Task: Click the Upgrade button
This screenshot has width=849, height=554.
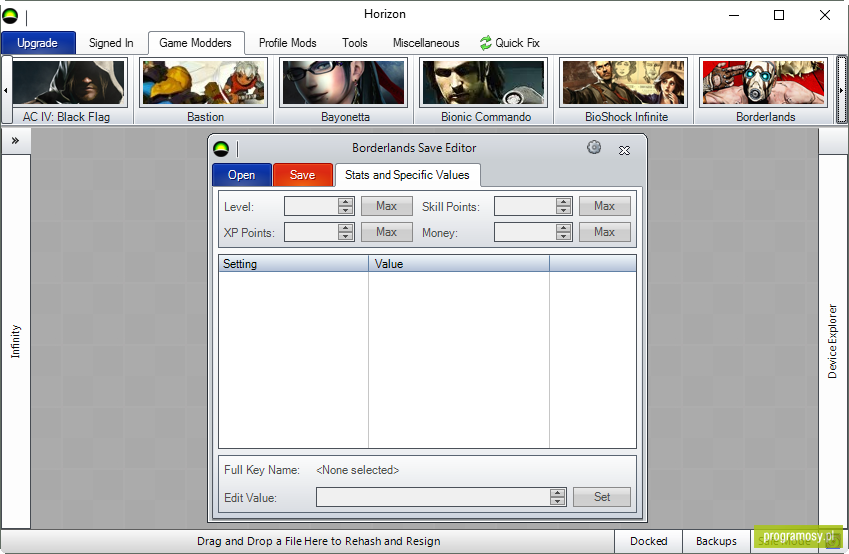Action: [38, 43]
